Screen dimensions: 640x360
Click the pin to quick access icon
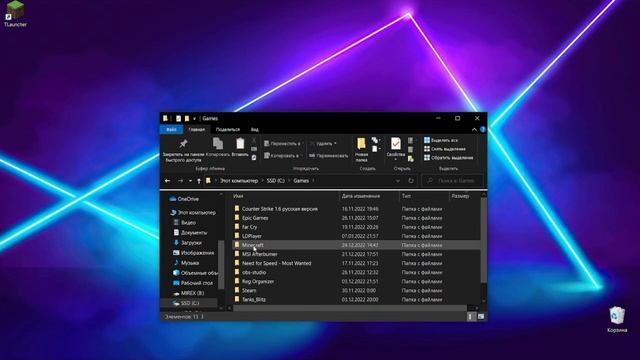183,144
